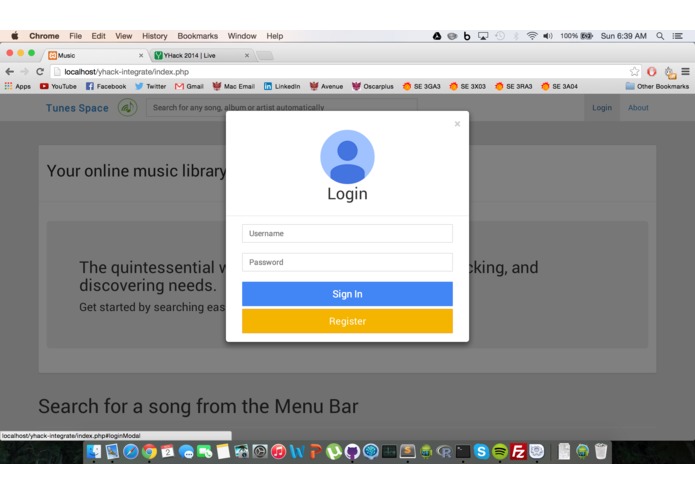This screenshot has height=494, width=695.
Task: Open the Apple menu
Action: pyautogui.click(x=15, y=36)
